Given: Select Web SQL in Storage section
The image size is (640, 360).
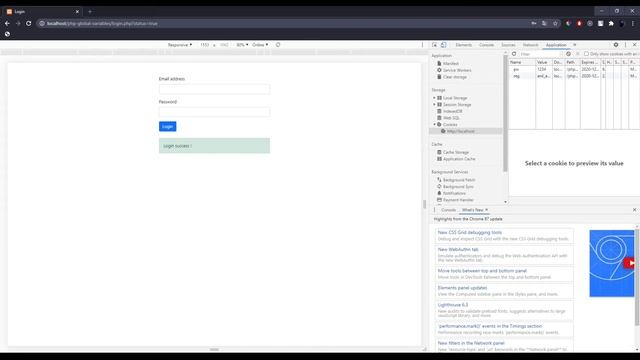Looking at the screenshot, I should (451, 118).
